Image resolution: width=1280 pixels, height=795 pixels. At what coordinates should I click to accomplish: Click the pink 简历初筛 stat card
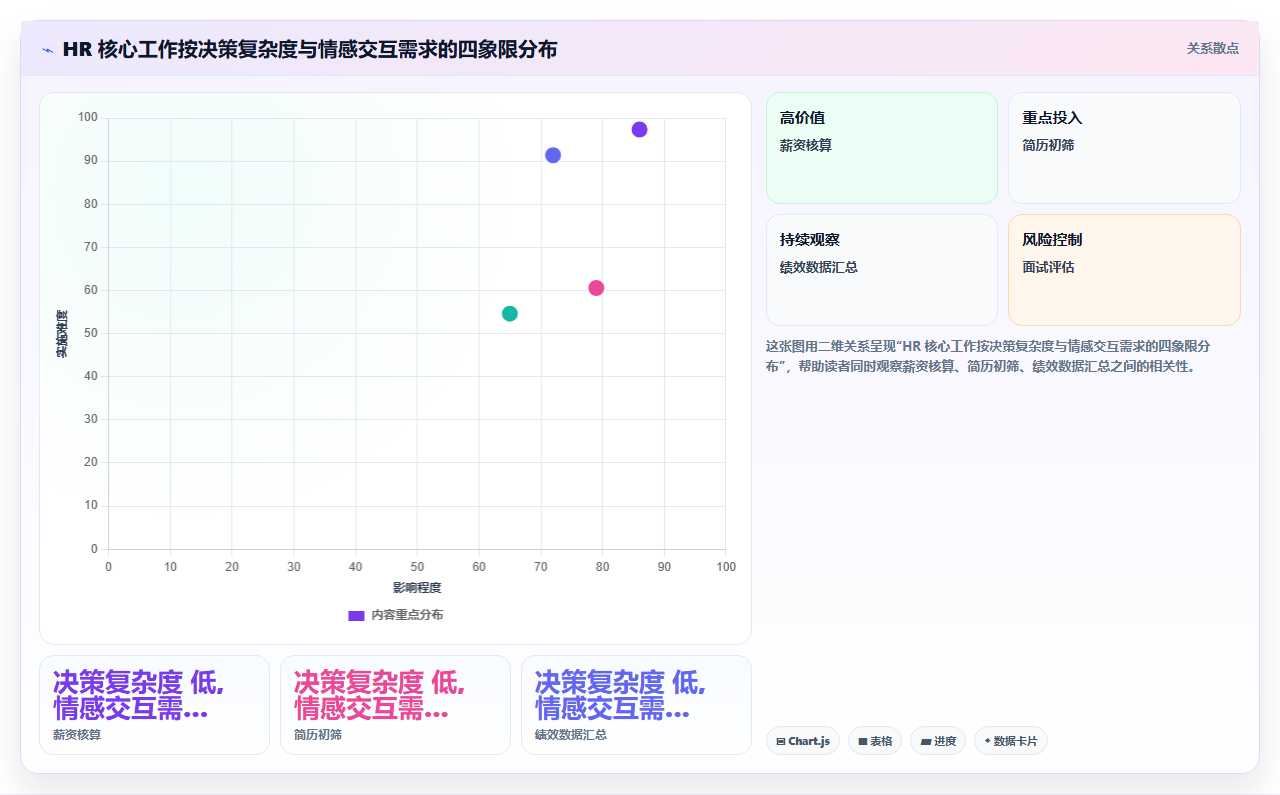point(395,705)
